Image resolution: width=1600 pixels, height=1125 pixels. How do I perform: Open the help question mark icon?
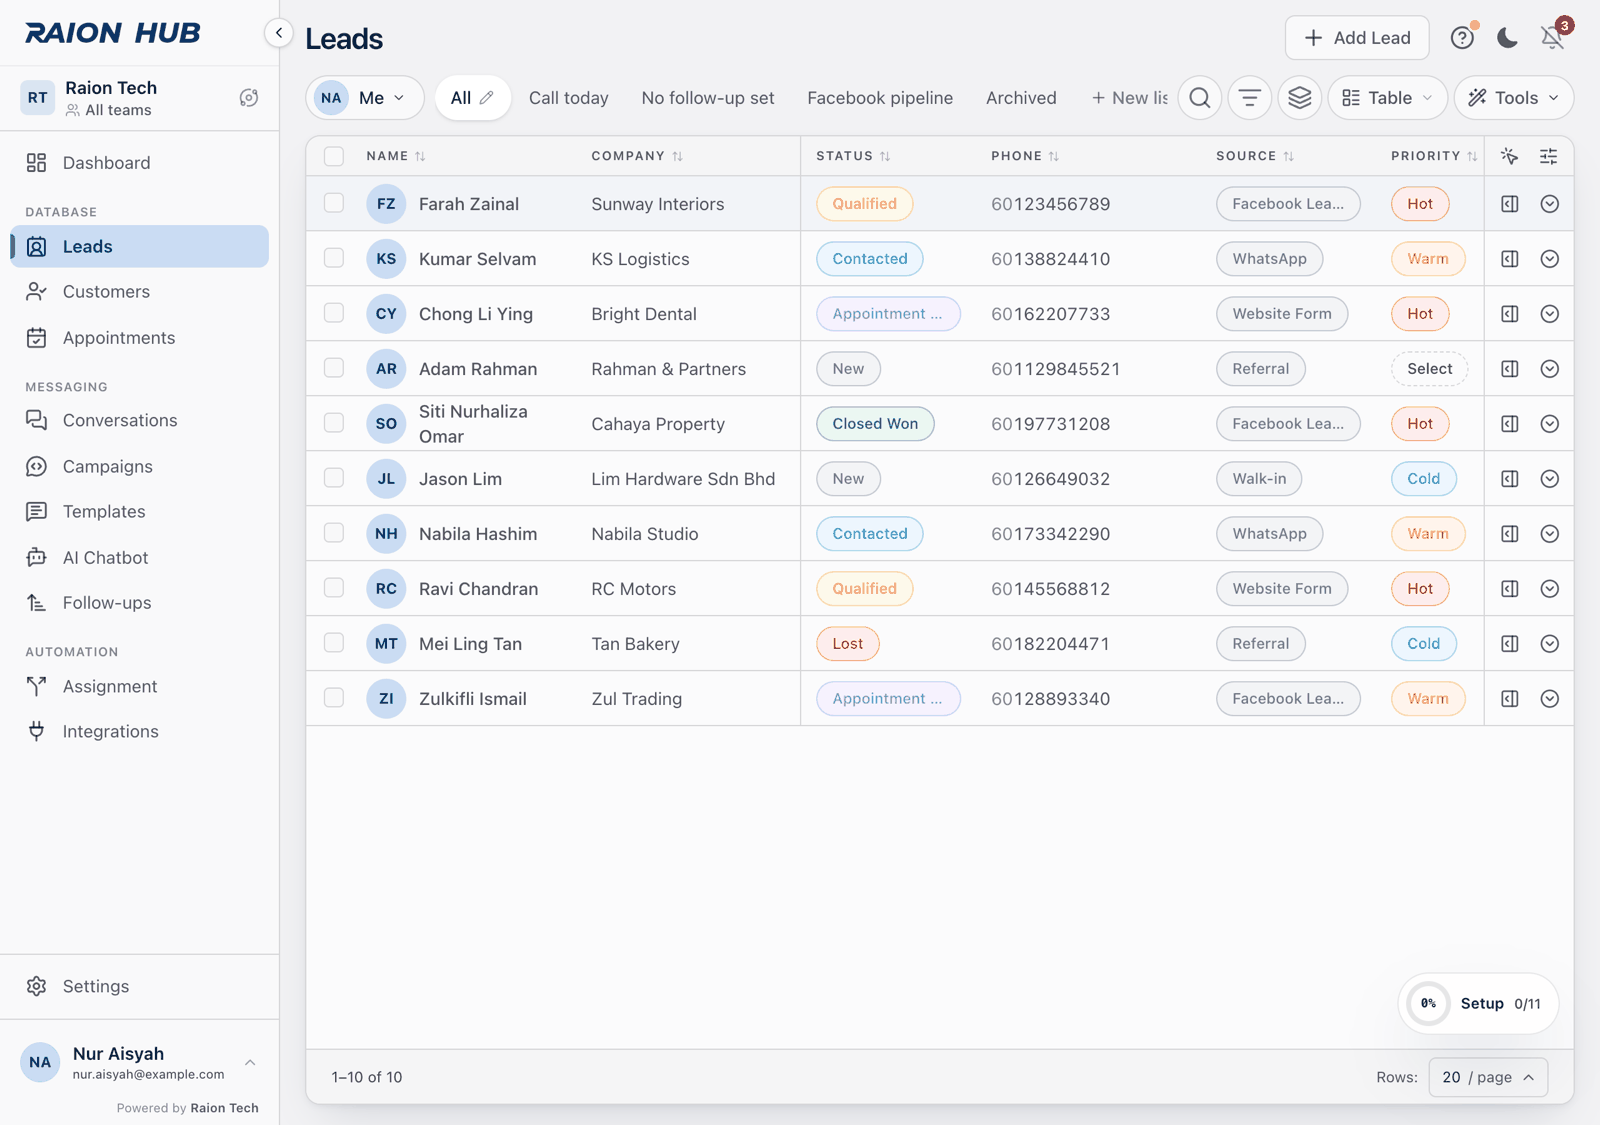tap(1462, 38)
